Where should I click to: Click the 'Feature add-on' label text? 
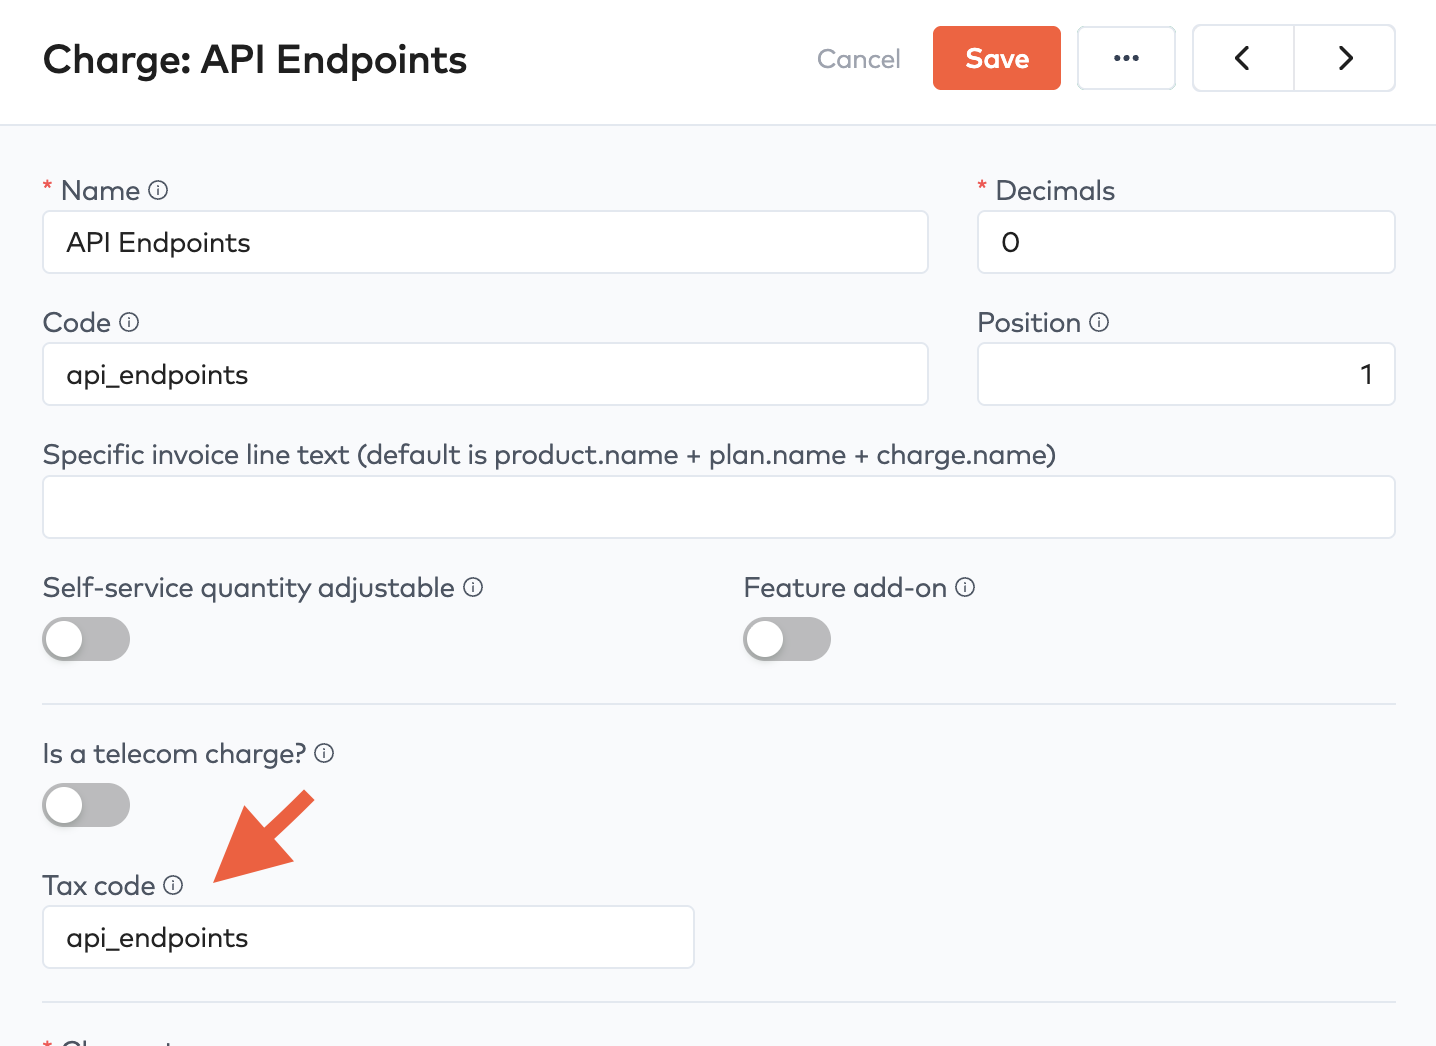(845, 587)
